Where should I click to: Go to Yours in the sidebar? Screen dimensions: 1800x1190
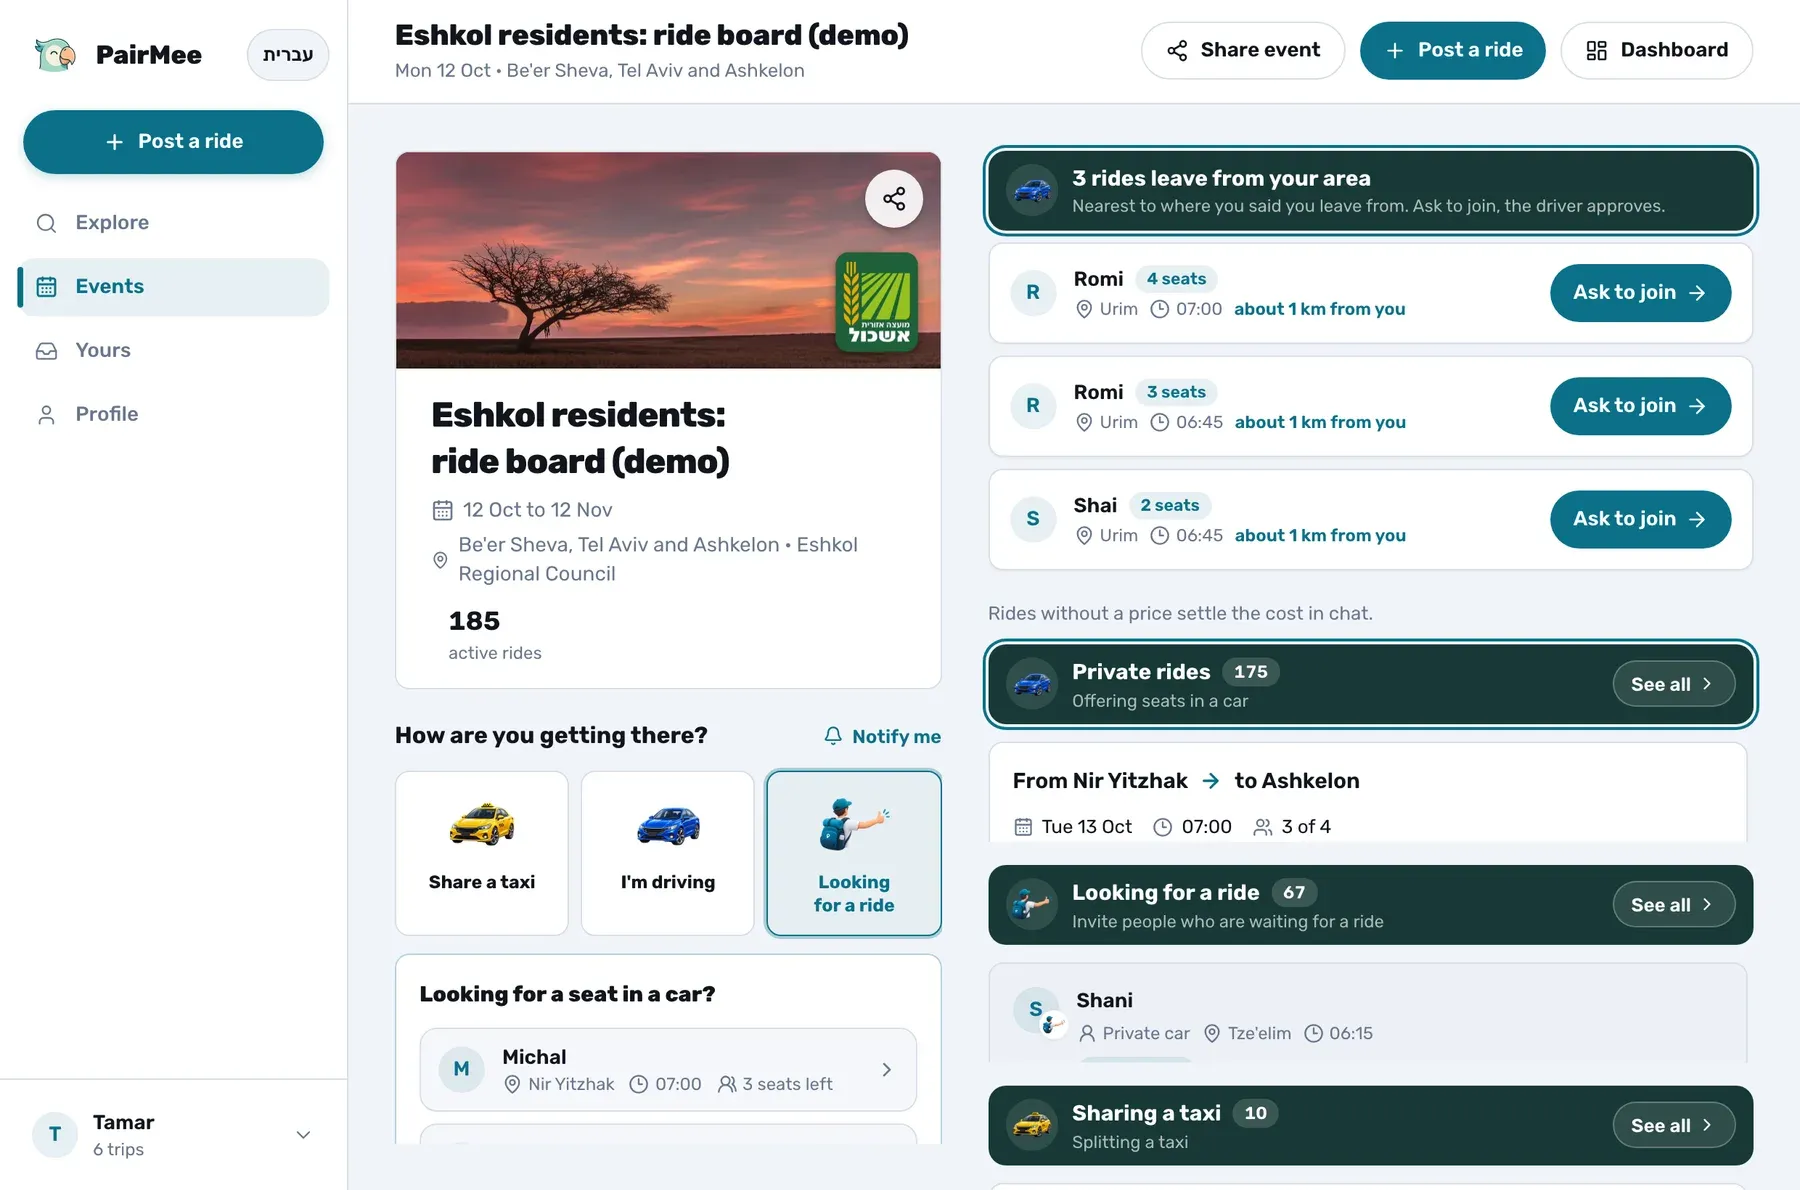[173, 350]
